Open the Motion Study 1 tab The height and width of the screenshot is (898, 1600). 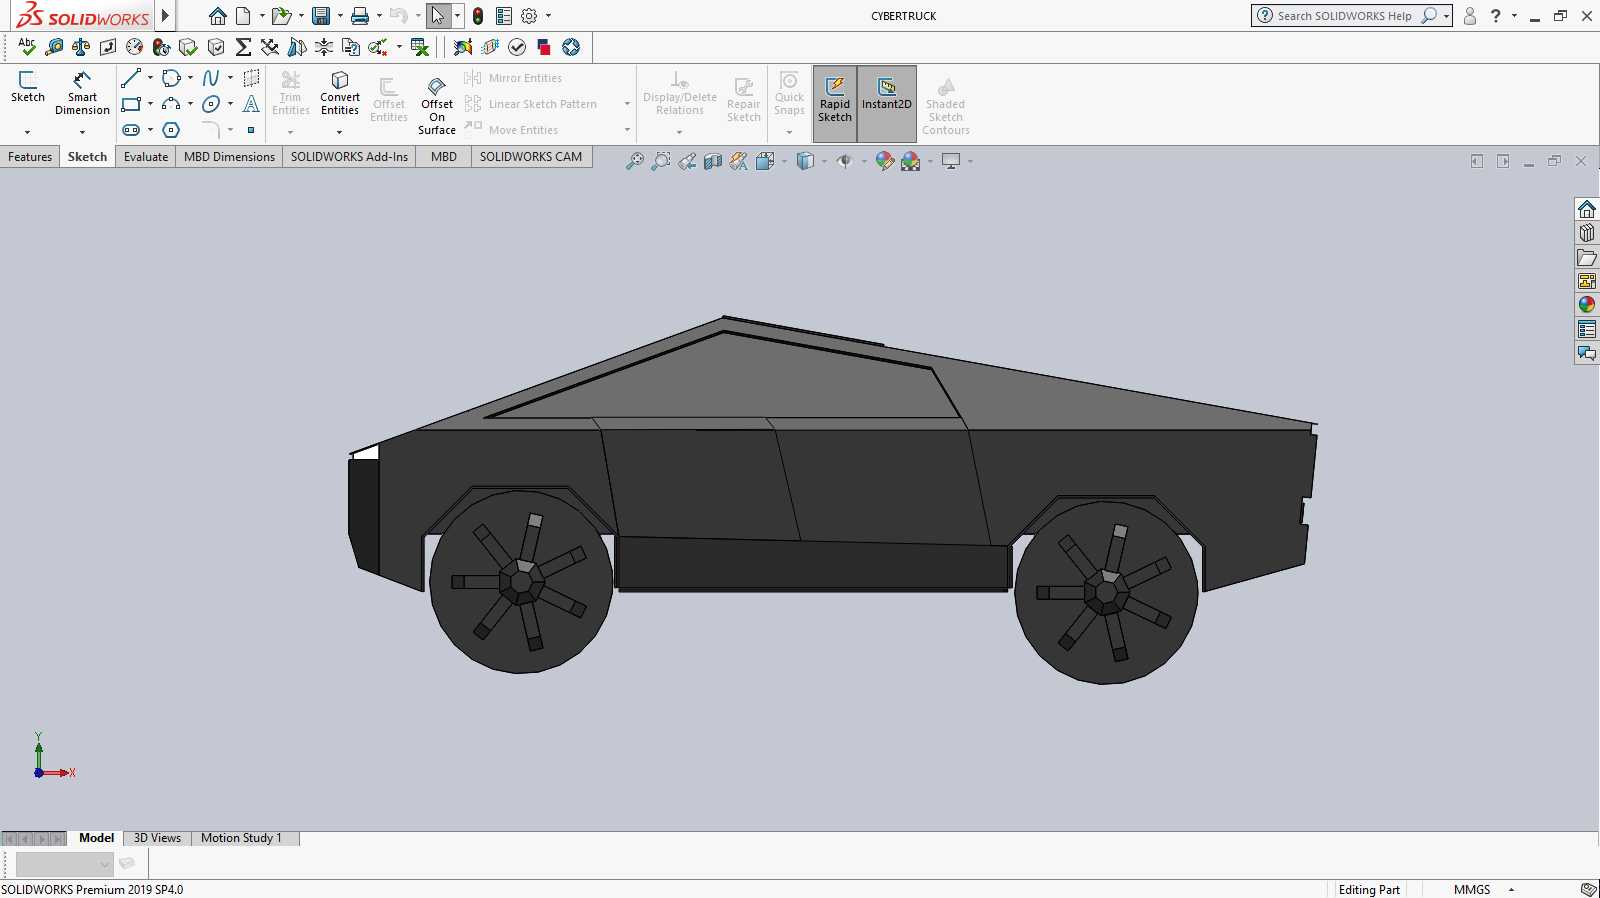(x=241, y=838)
